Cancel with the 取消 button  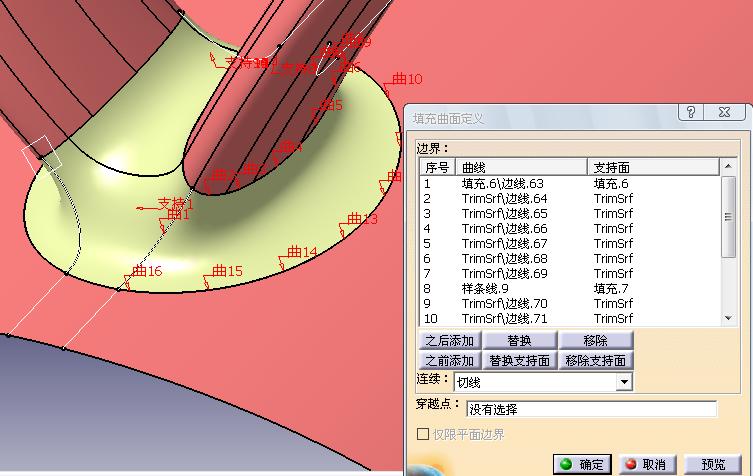647,464
